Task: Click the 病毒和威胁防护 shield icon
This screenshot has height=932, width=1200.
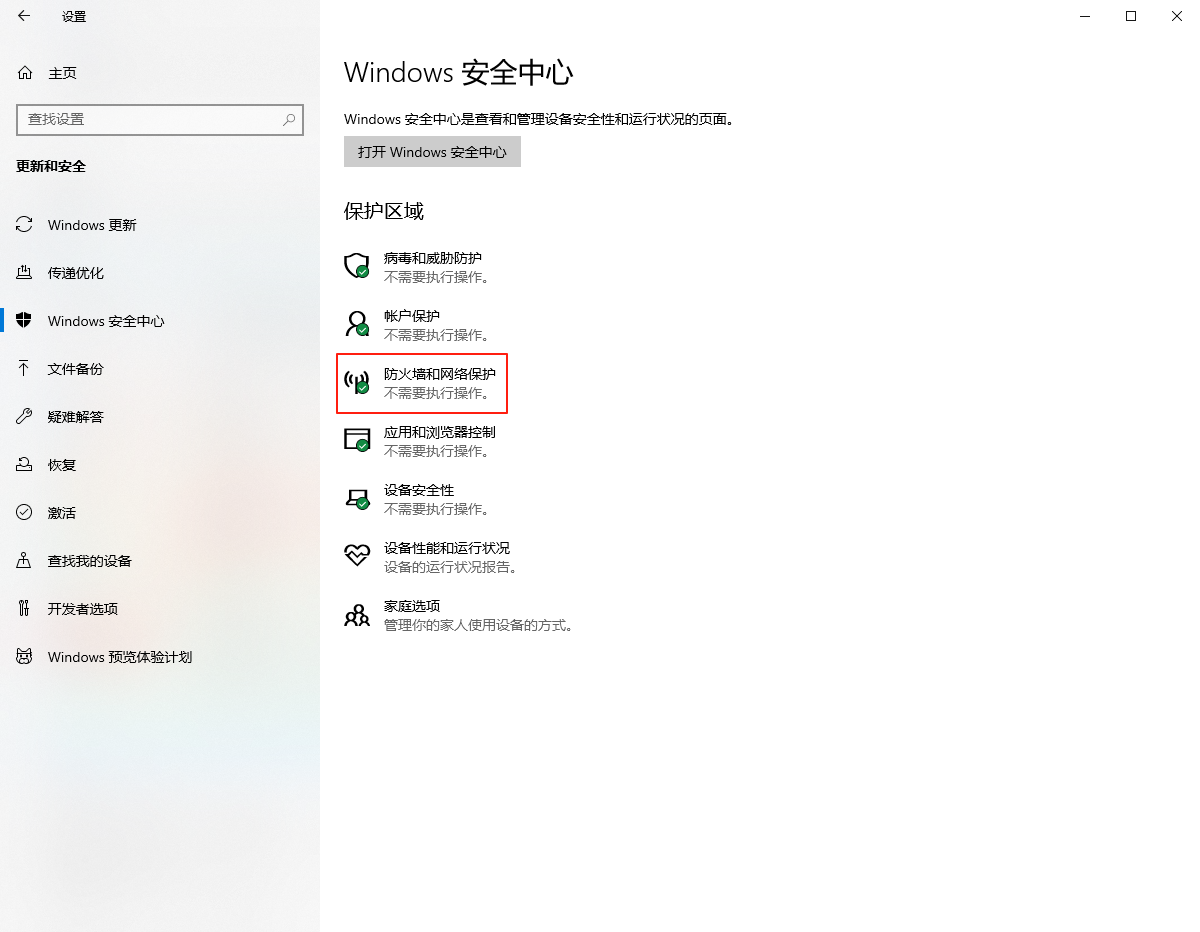Action: coord(357,265)
